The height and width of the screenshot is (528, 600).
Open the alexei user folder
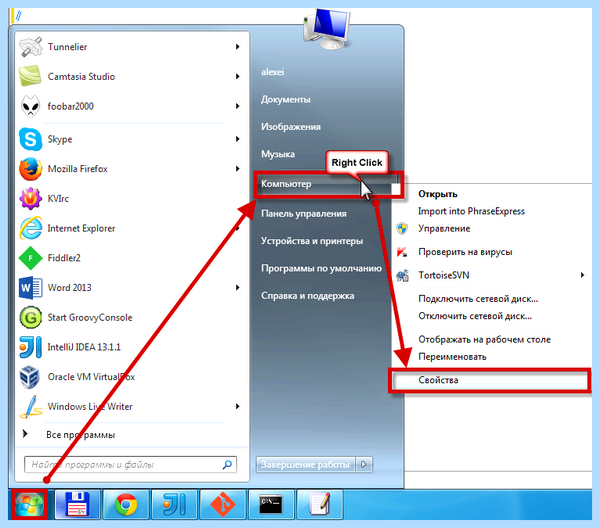click(x=272, y=72)
